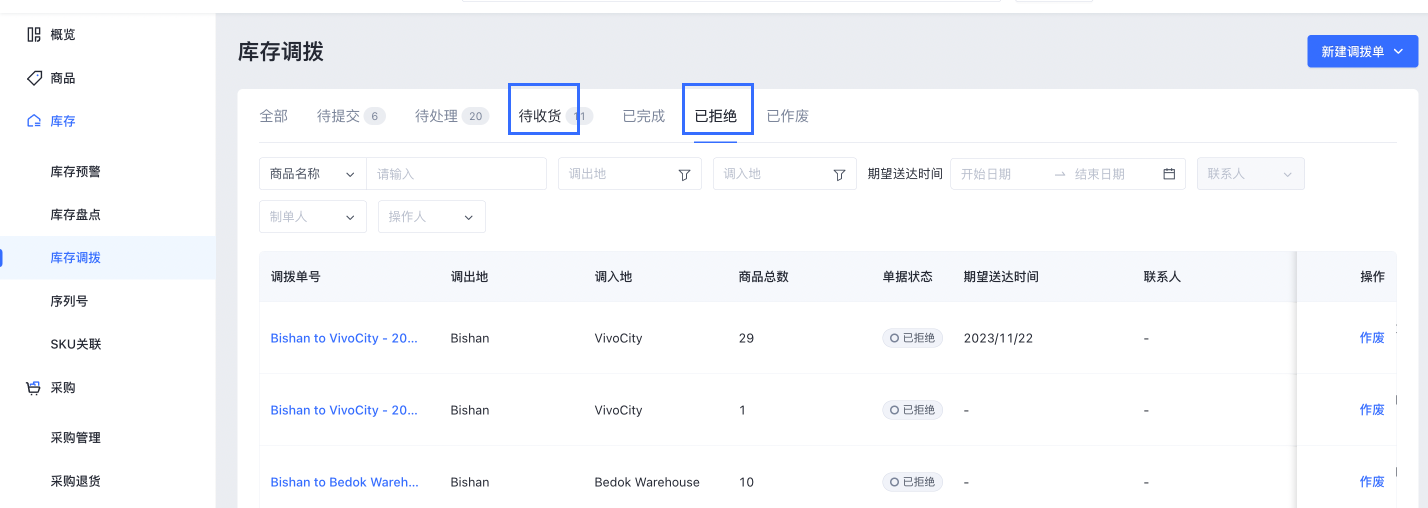The height and width of the screenshot is (508, 1428).
Task: Click the filter funnel icon in 调入地
Action: coord(840,174)
